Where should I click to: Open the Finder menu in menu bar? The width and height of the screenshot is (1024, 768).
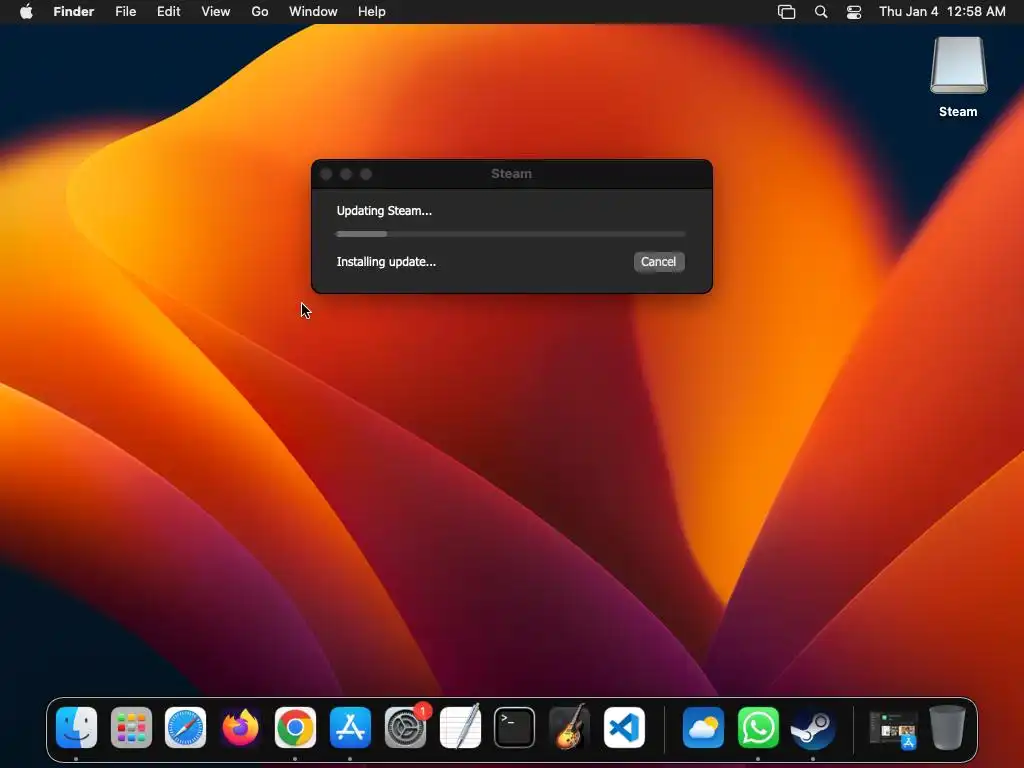coord(74,12)
